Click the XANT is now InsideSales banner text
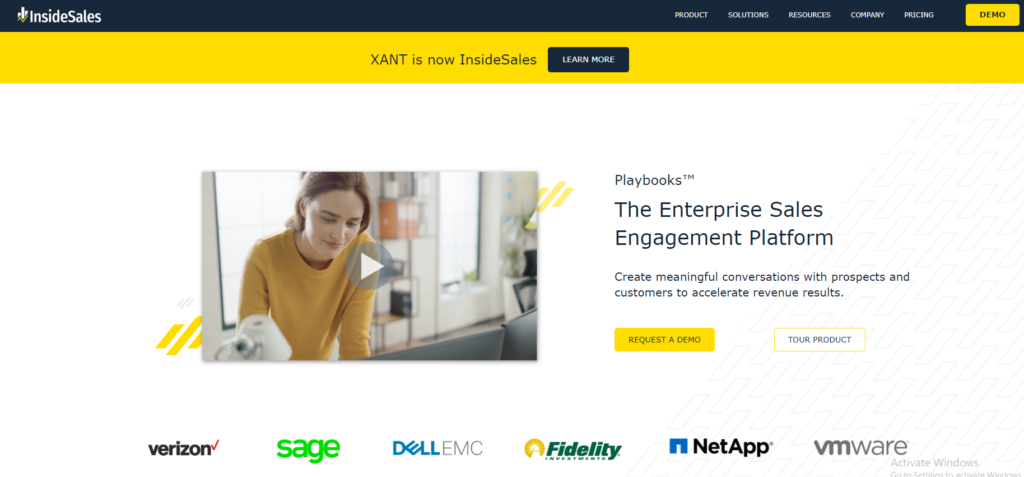The width and height of the screenshot is (1024, 477). (454, 59)
